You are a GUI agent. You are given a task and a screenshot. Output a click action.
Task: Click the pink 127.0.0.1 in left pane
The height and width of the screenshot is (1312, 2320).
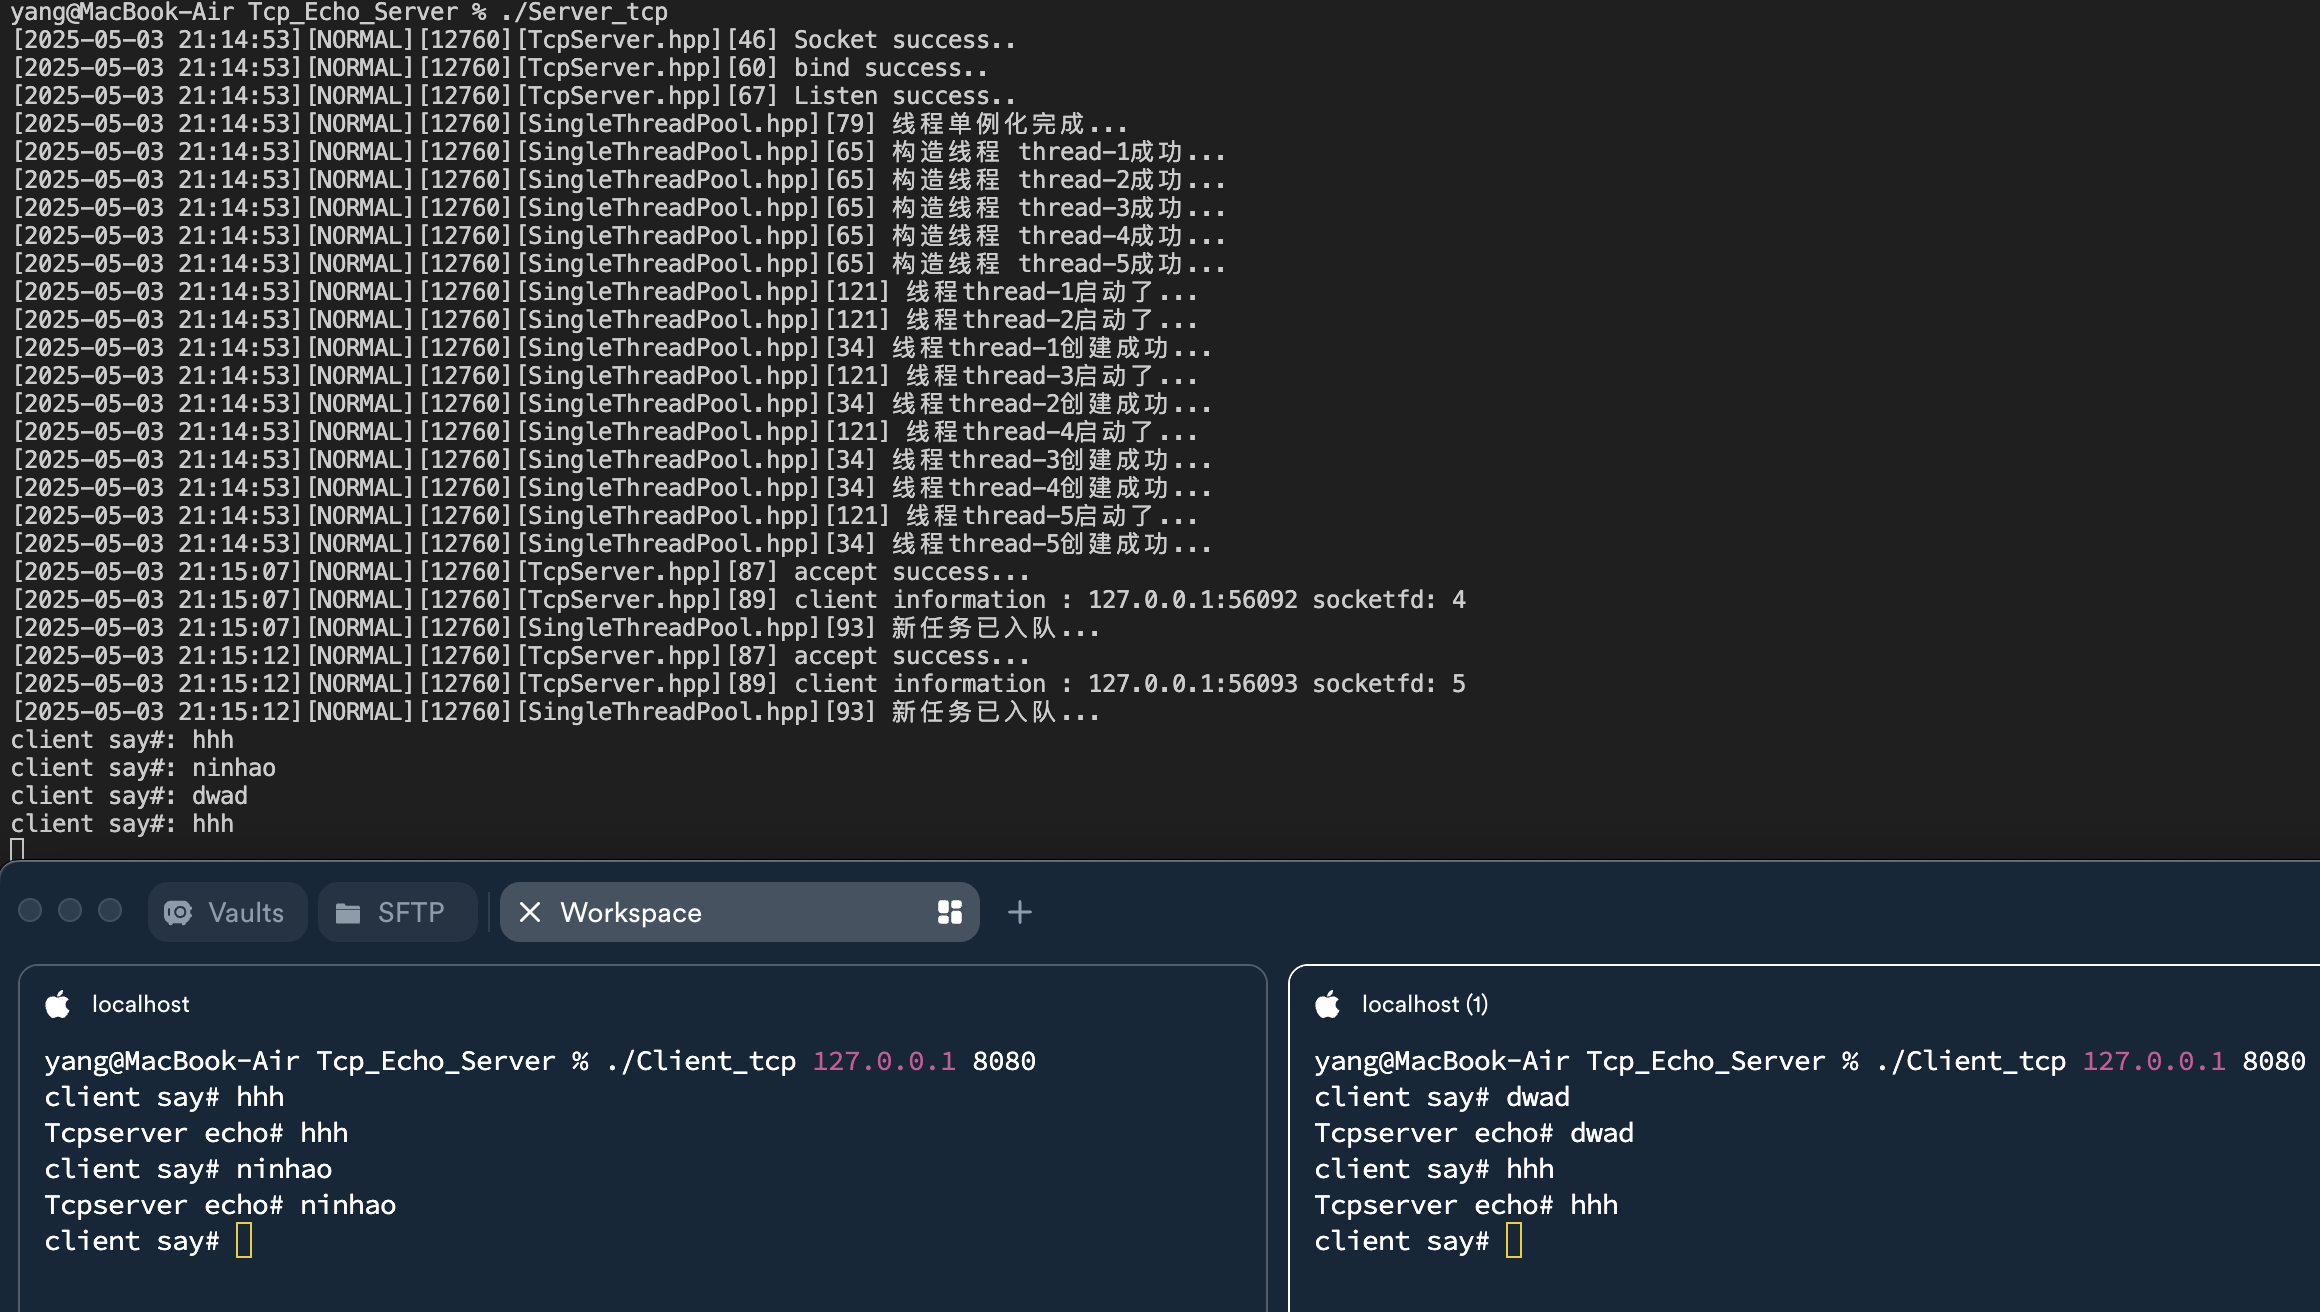click(883, 1061)
